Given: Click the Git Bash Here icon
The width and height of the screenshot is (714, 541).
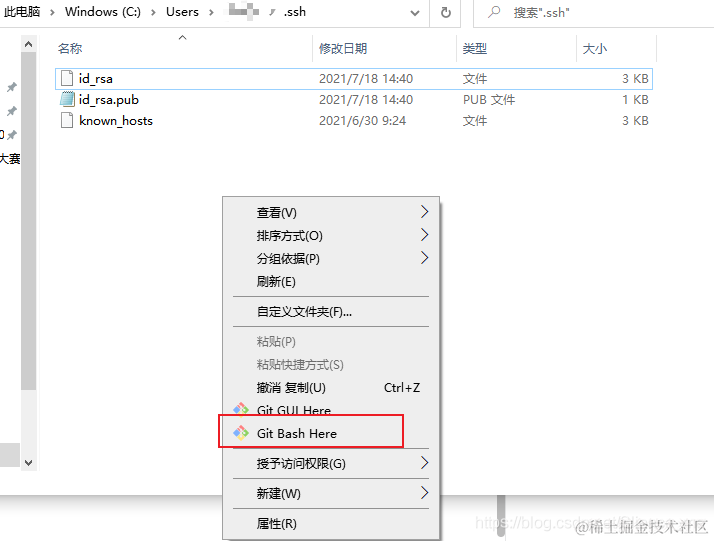Looking at the screenshot, I should tap(241, 433).
